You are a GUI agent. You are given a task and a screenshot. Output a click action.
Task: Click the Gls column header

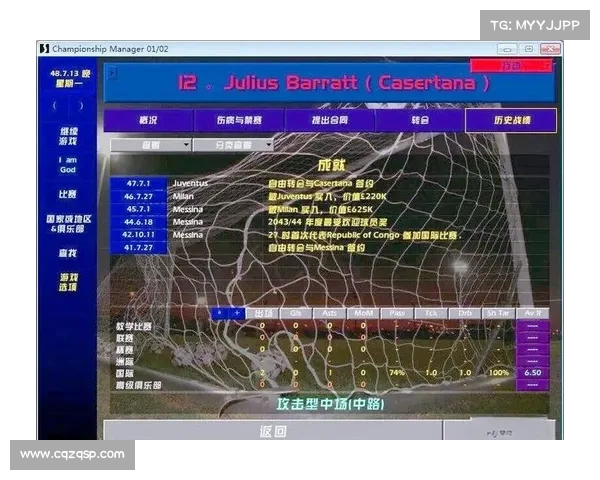click(x=296, y=313)
